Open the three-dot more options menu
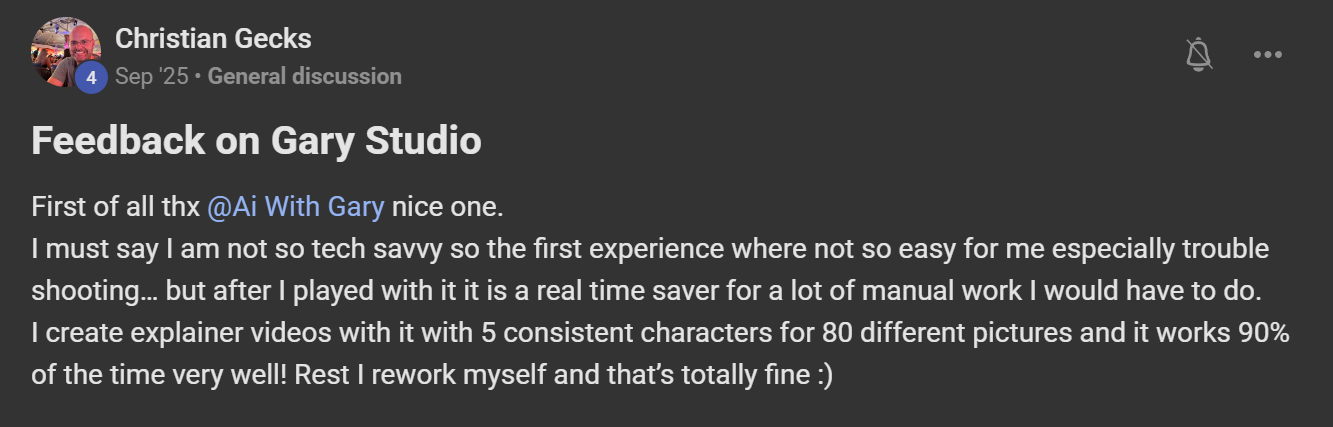The width and height of the screenshot is (1333, 427). pos(1267,55)
